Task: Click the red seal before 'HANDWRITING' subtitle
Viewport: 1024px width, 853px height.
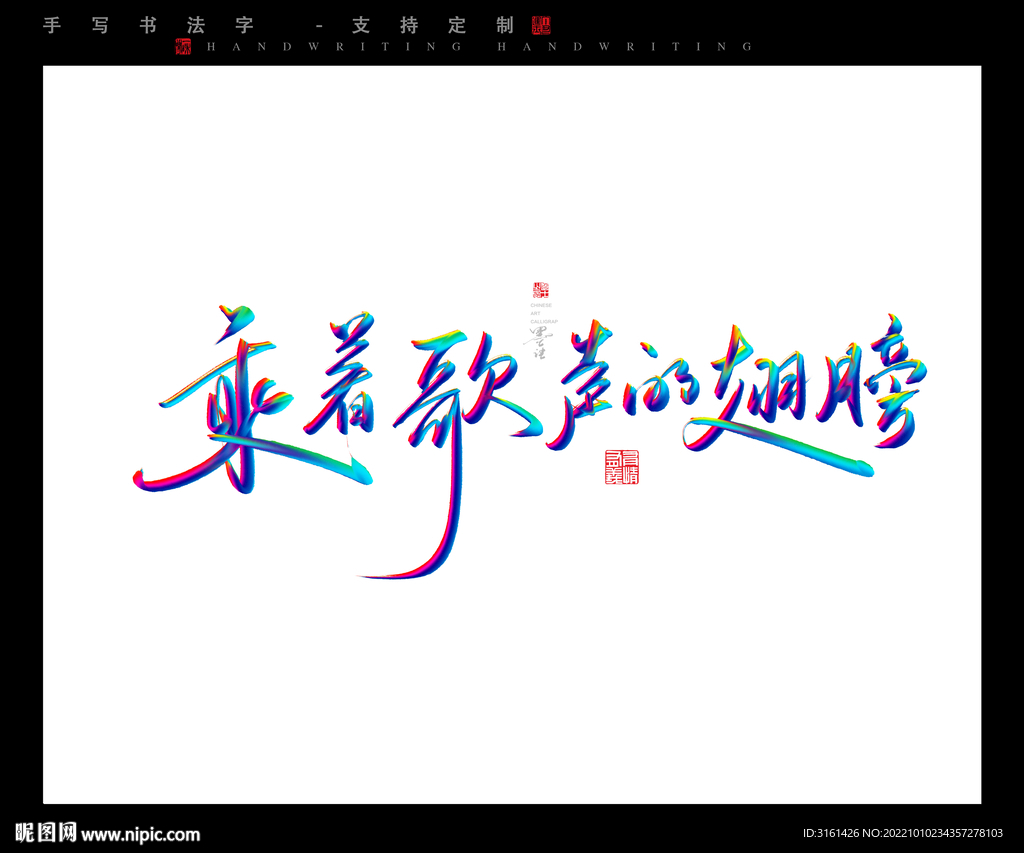Action: tap(184, 46)
